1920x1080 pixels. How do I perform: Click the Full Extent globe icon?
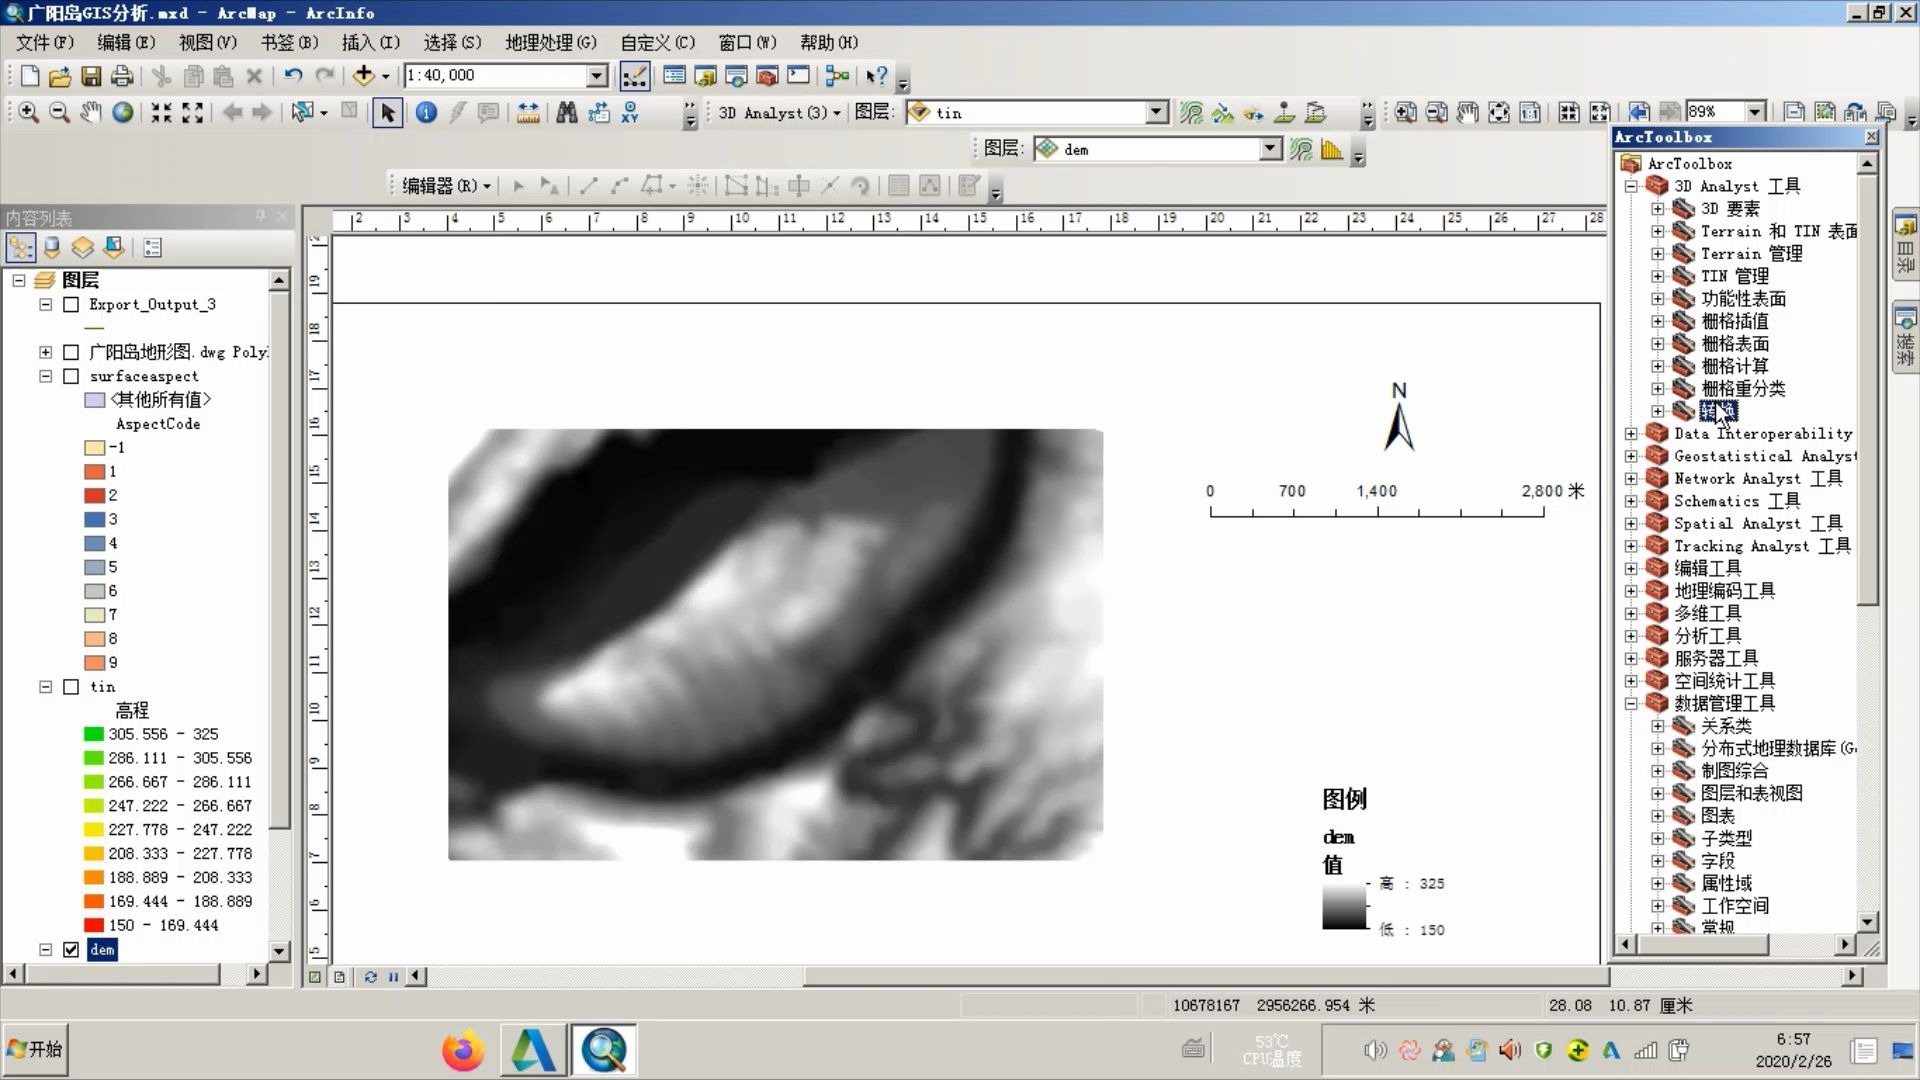123,113
